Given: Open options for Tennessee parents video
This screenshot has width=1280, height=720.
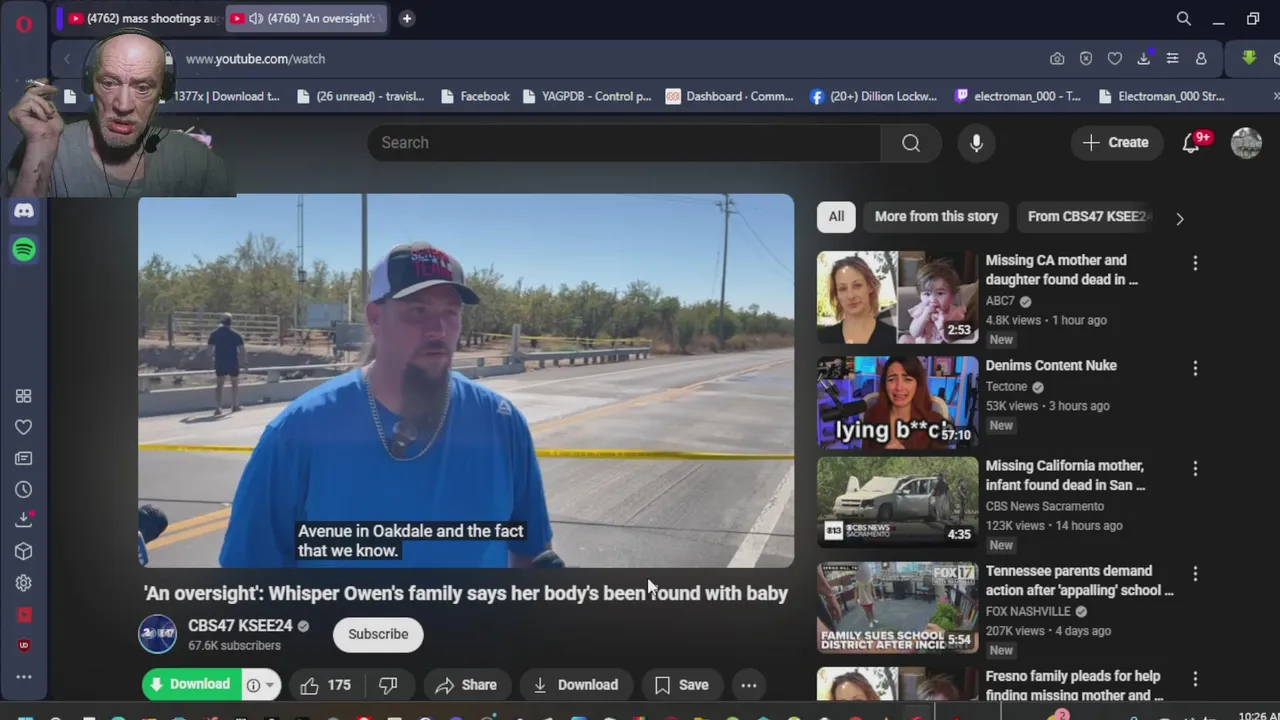Looking at the screenshot, I should pyautogui.click(x=1195, y=573).
